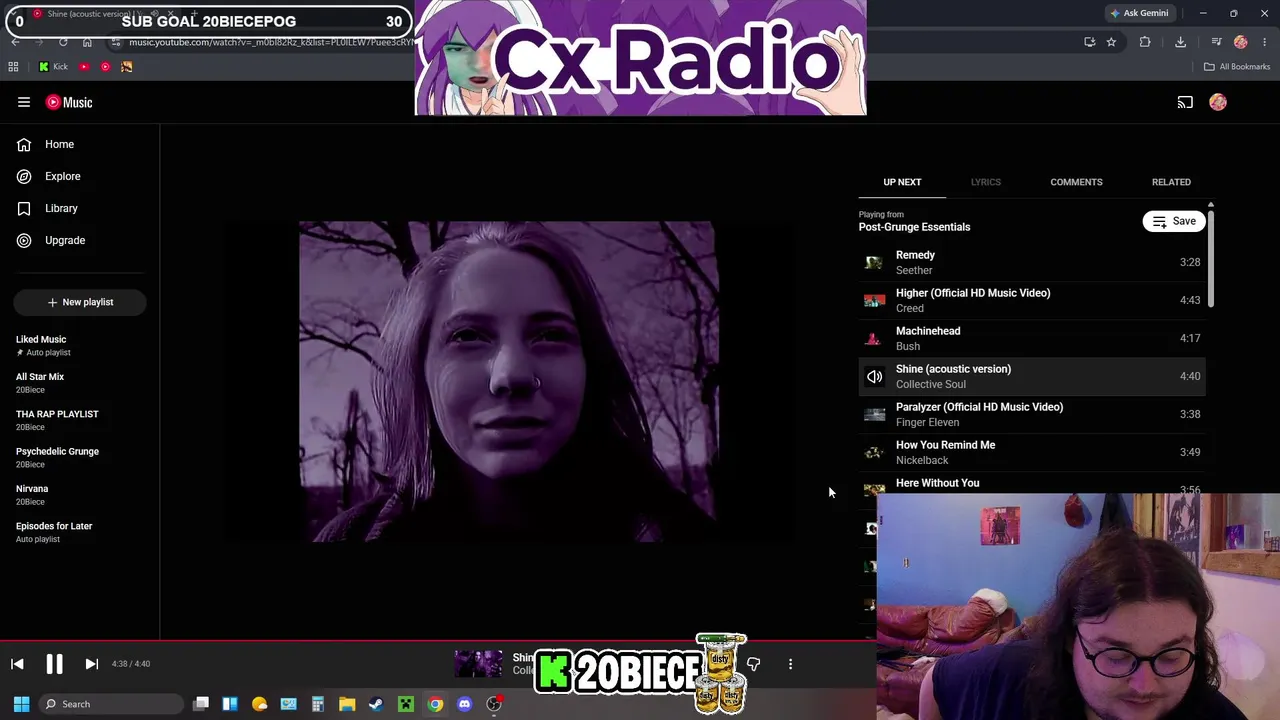Click the Paralyzer song thumbnail
The height and width of the screenshot is (720, 1280).
(875, 414)
